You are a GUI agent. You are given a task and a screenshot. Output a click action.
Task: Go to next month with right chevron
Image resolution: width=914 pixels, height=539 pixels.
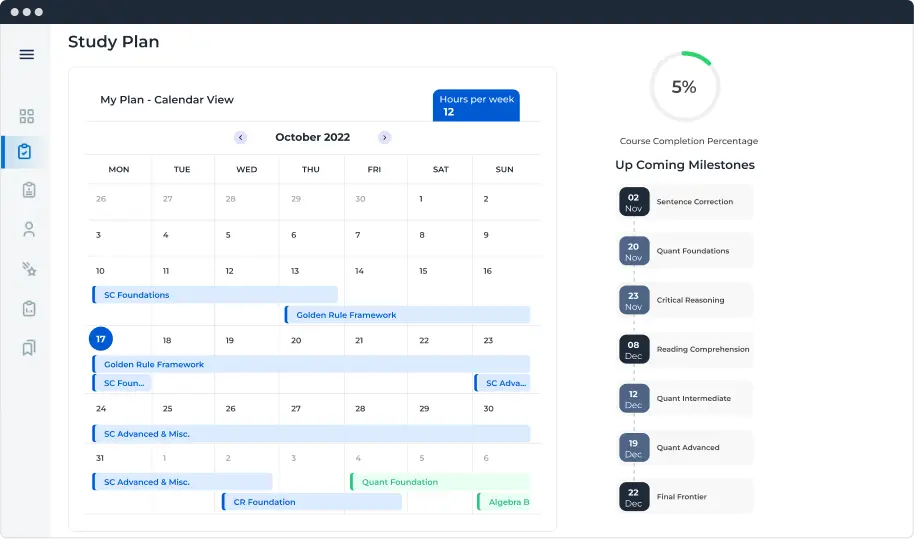(x=384, y=138)
